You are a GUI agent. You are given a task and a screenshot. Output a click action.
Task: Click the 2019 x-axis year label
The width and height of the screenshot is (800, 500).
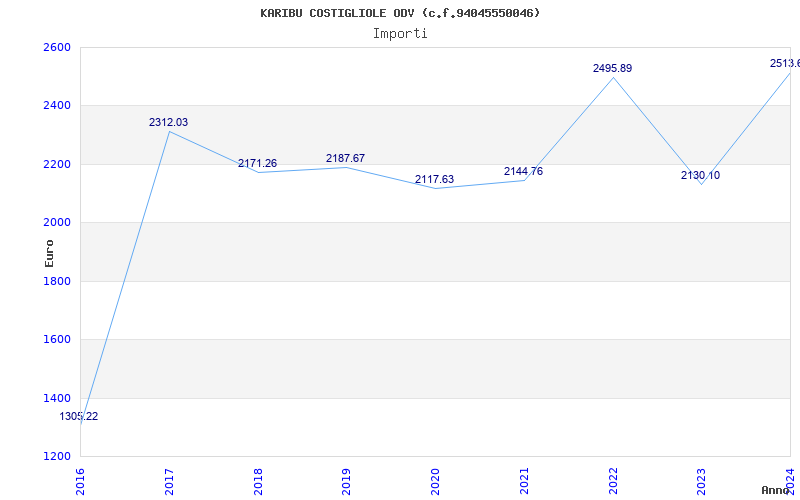pyautogui.click(x=346, y=482)
